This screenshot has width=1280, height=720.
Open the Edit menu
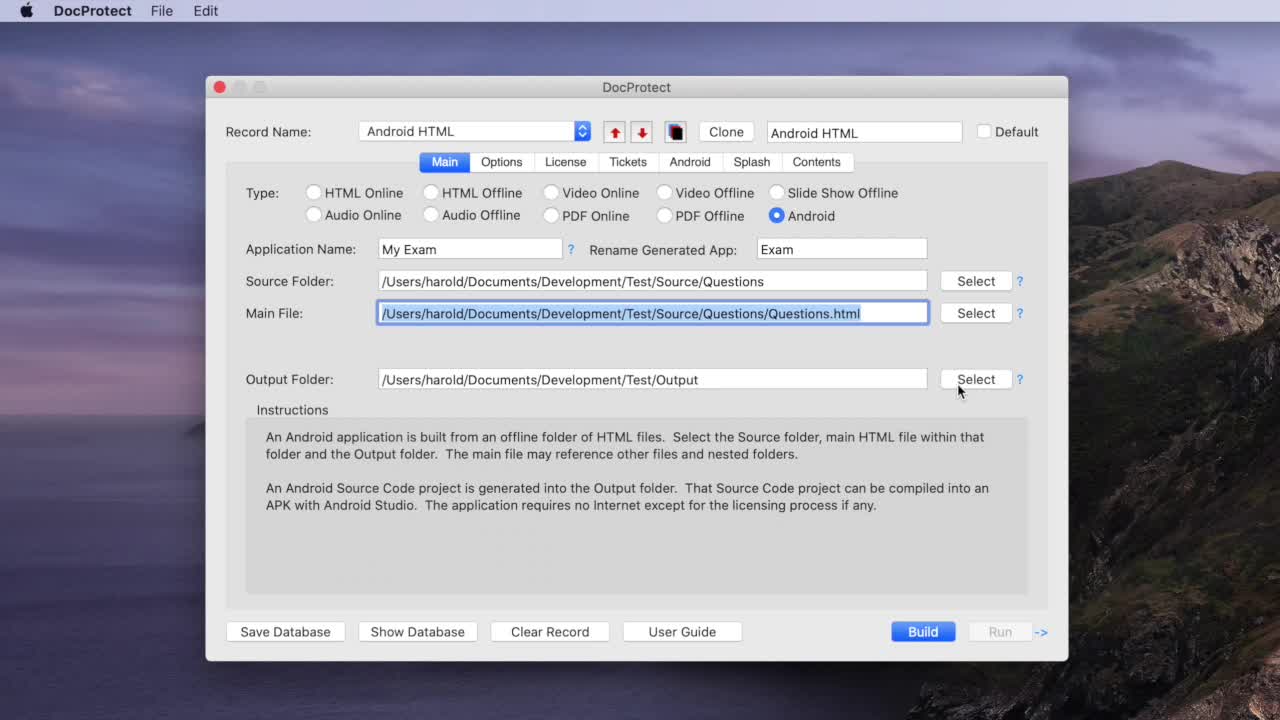tap(206, 11)
